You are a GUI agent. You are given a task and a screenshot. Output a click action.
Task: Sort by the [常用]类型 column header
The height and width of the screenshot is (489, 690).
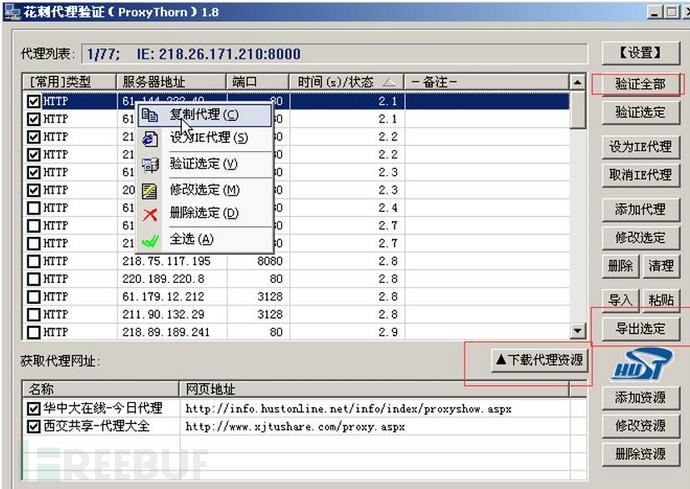point(69,82)
